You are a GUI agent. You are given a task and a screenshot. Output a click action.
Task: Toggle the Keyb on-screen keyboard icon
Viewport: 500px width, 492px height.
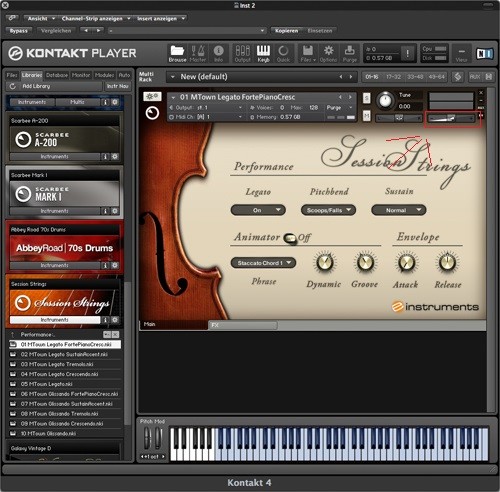263,53
